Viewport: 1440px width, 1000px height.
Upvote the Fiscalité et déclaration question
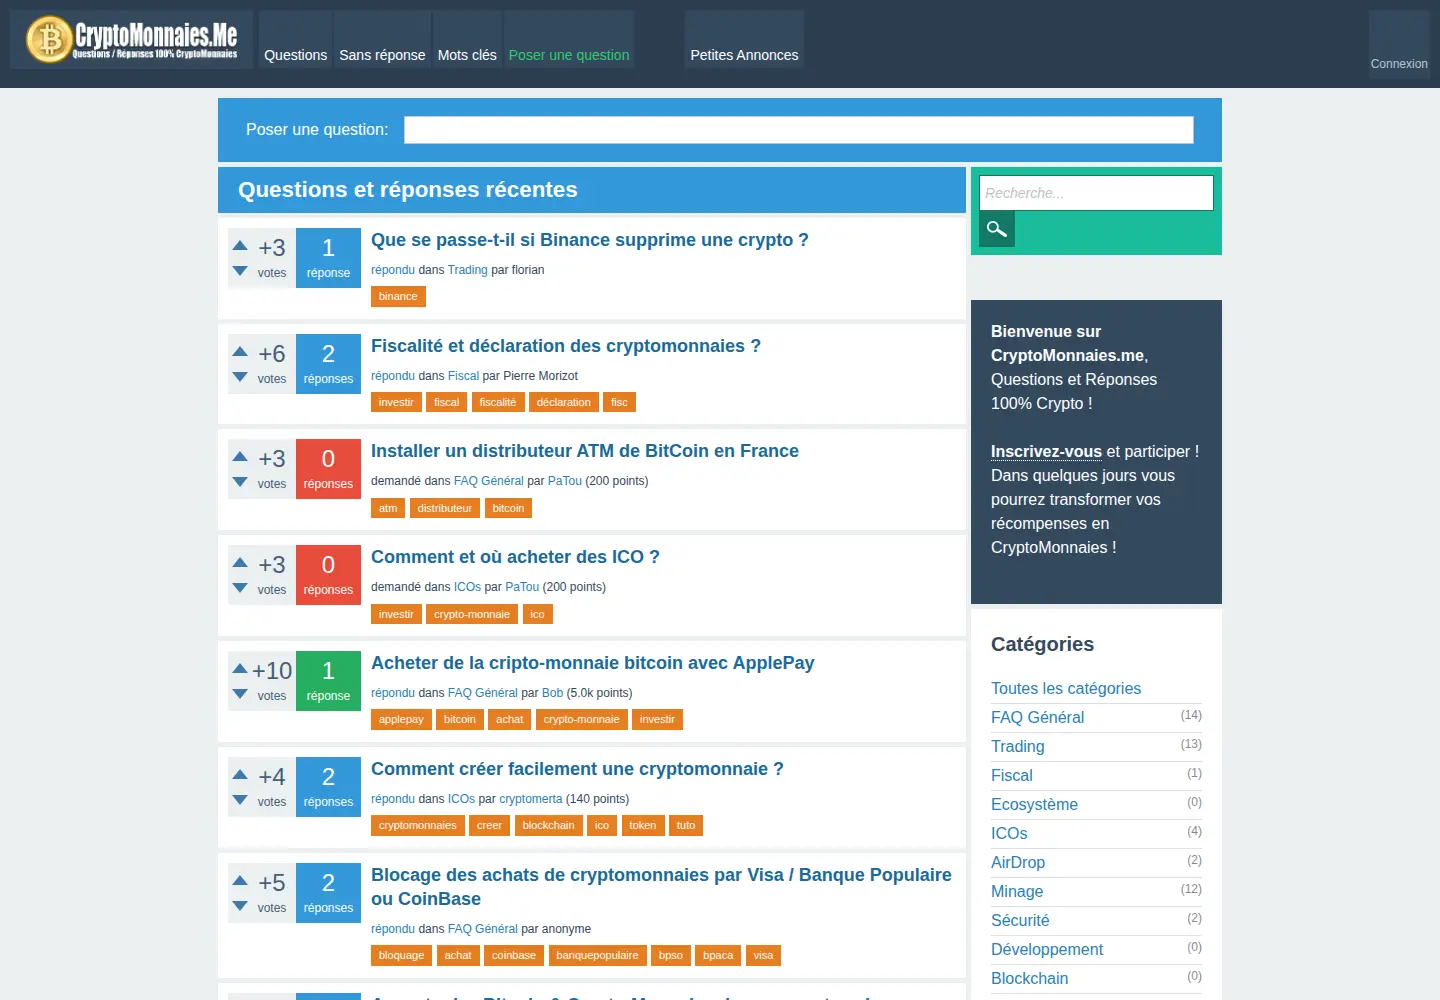tap(240, 351)
